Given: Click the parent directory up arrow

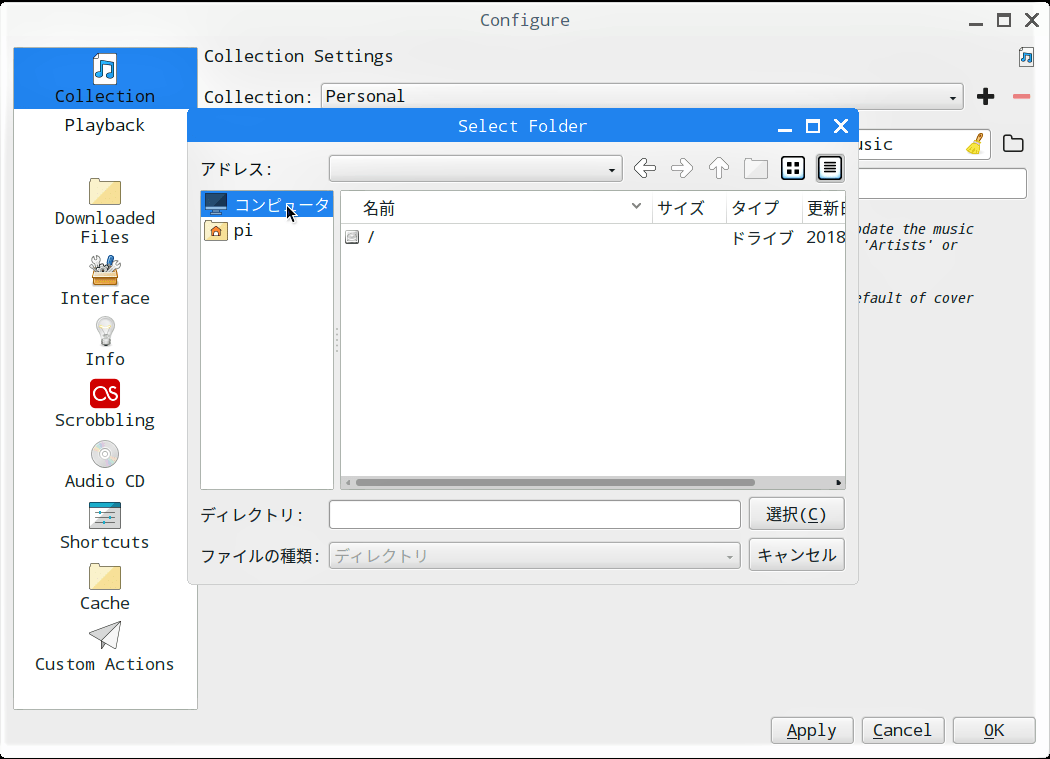Looking at the screenshot, I should 719,168.
